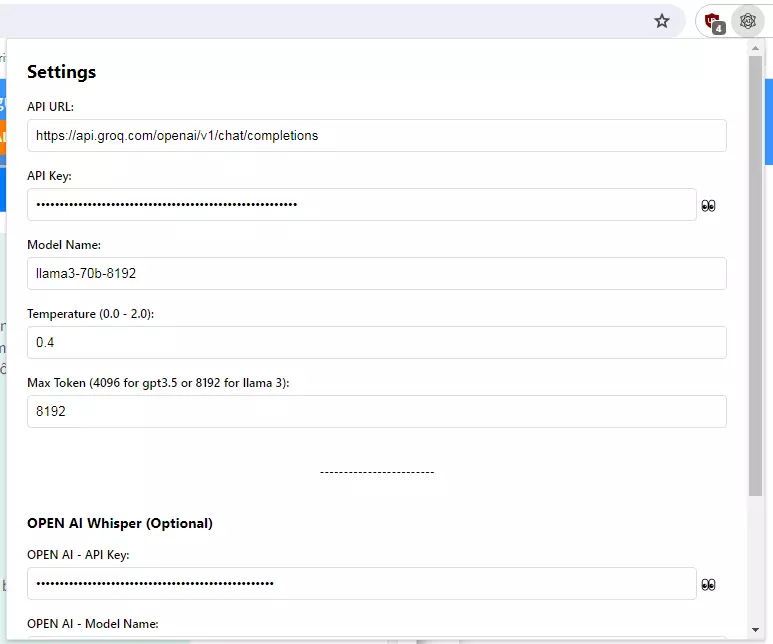This screenshot has width=773, height=644.
Task: Click the scrollbar down arrow in Settings popup
Action: tap(755, 630)
